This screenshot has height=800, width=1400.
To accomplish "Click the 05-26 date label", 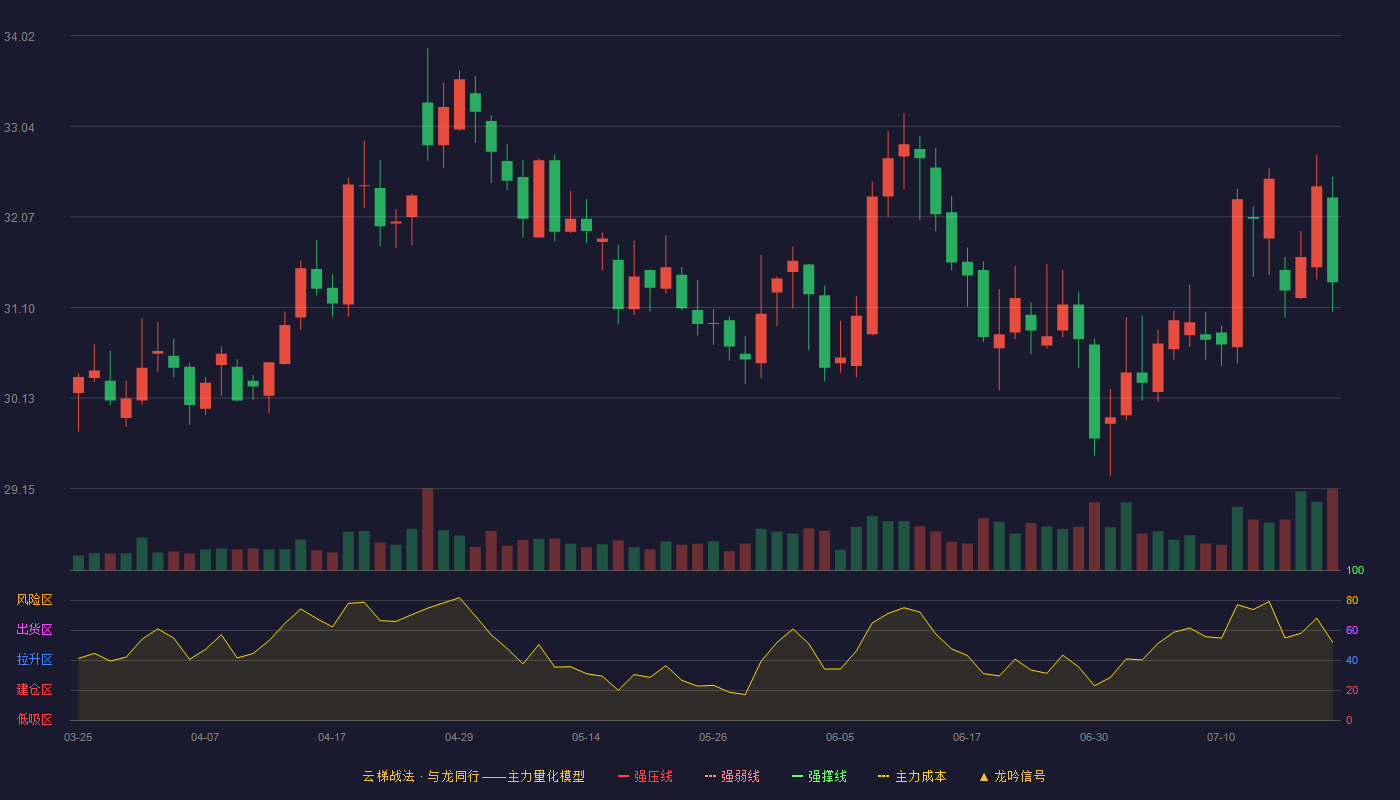I will (713, 737).
